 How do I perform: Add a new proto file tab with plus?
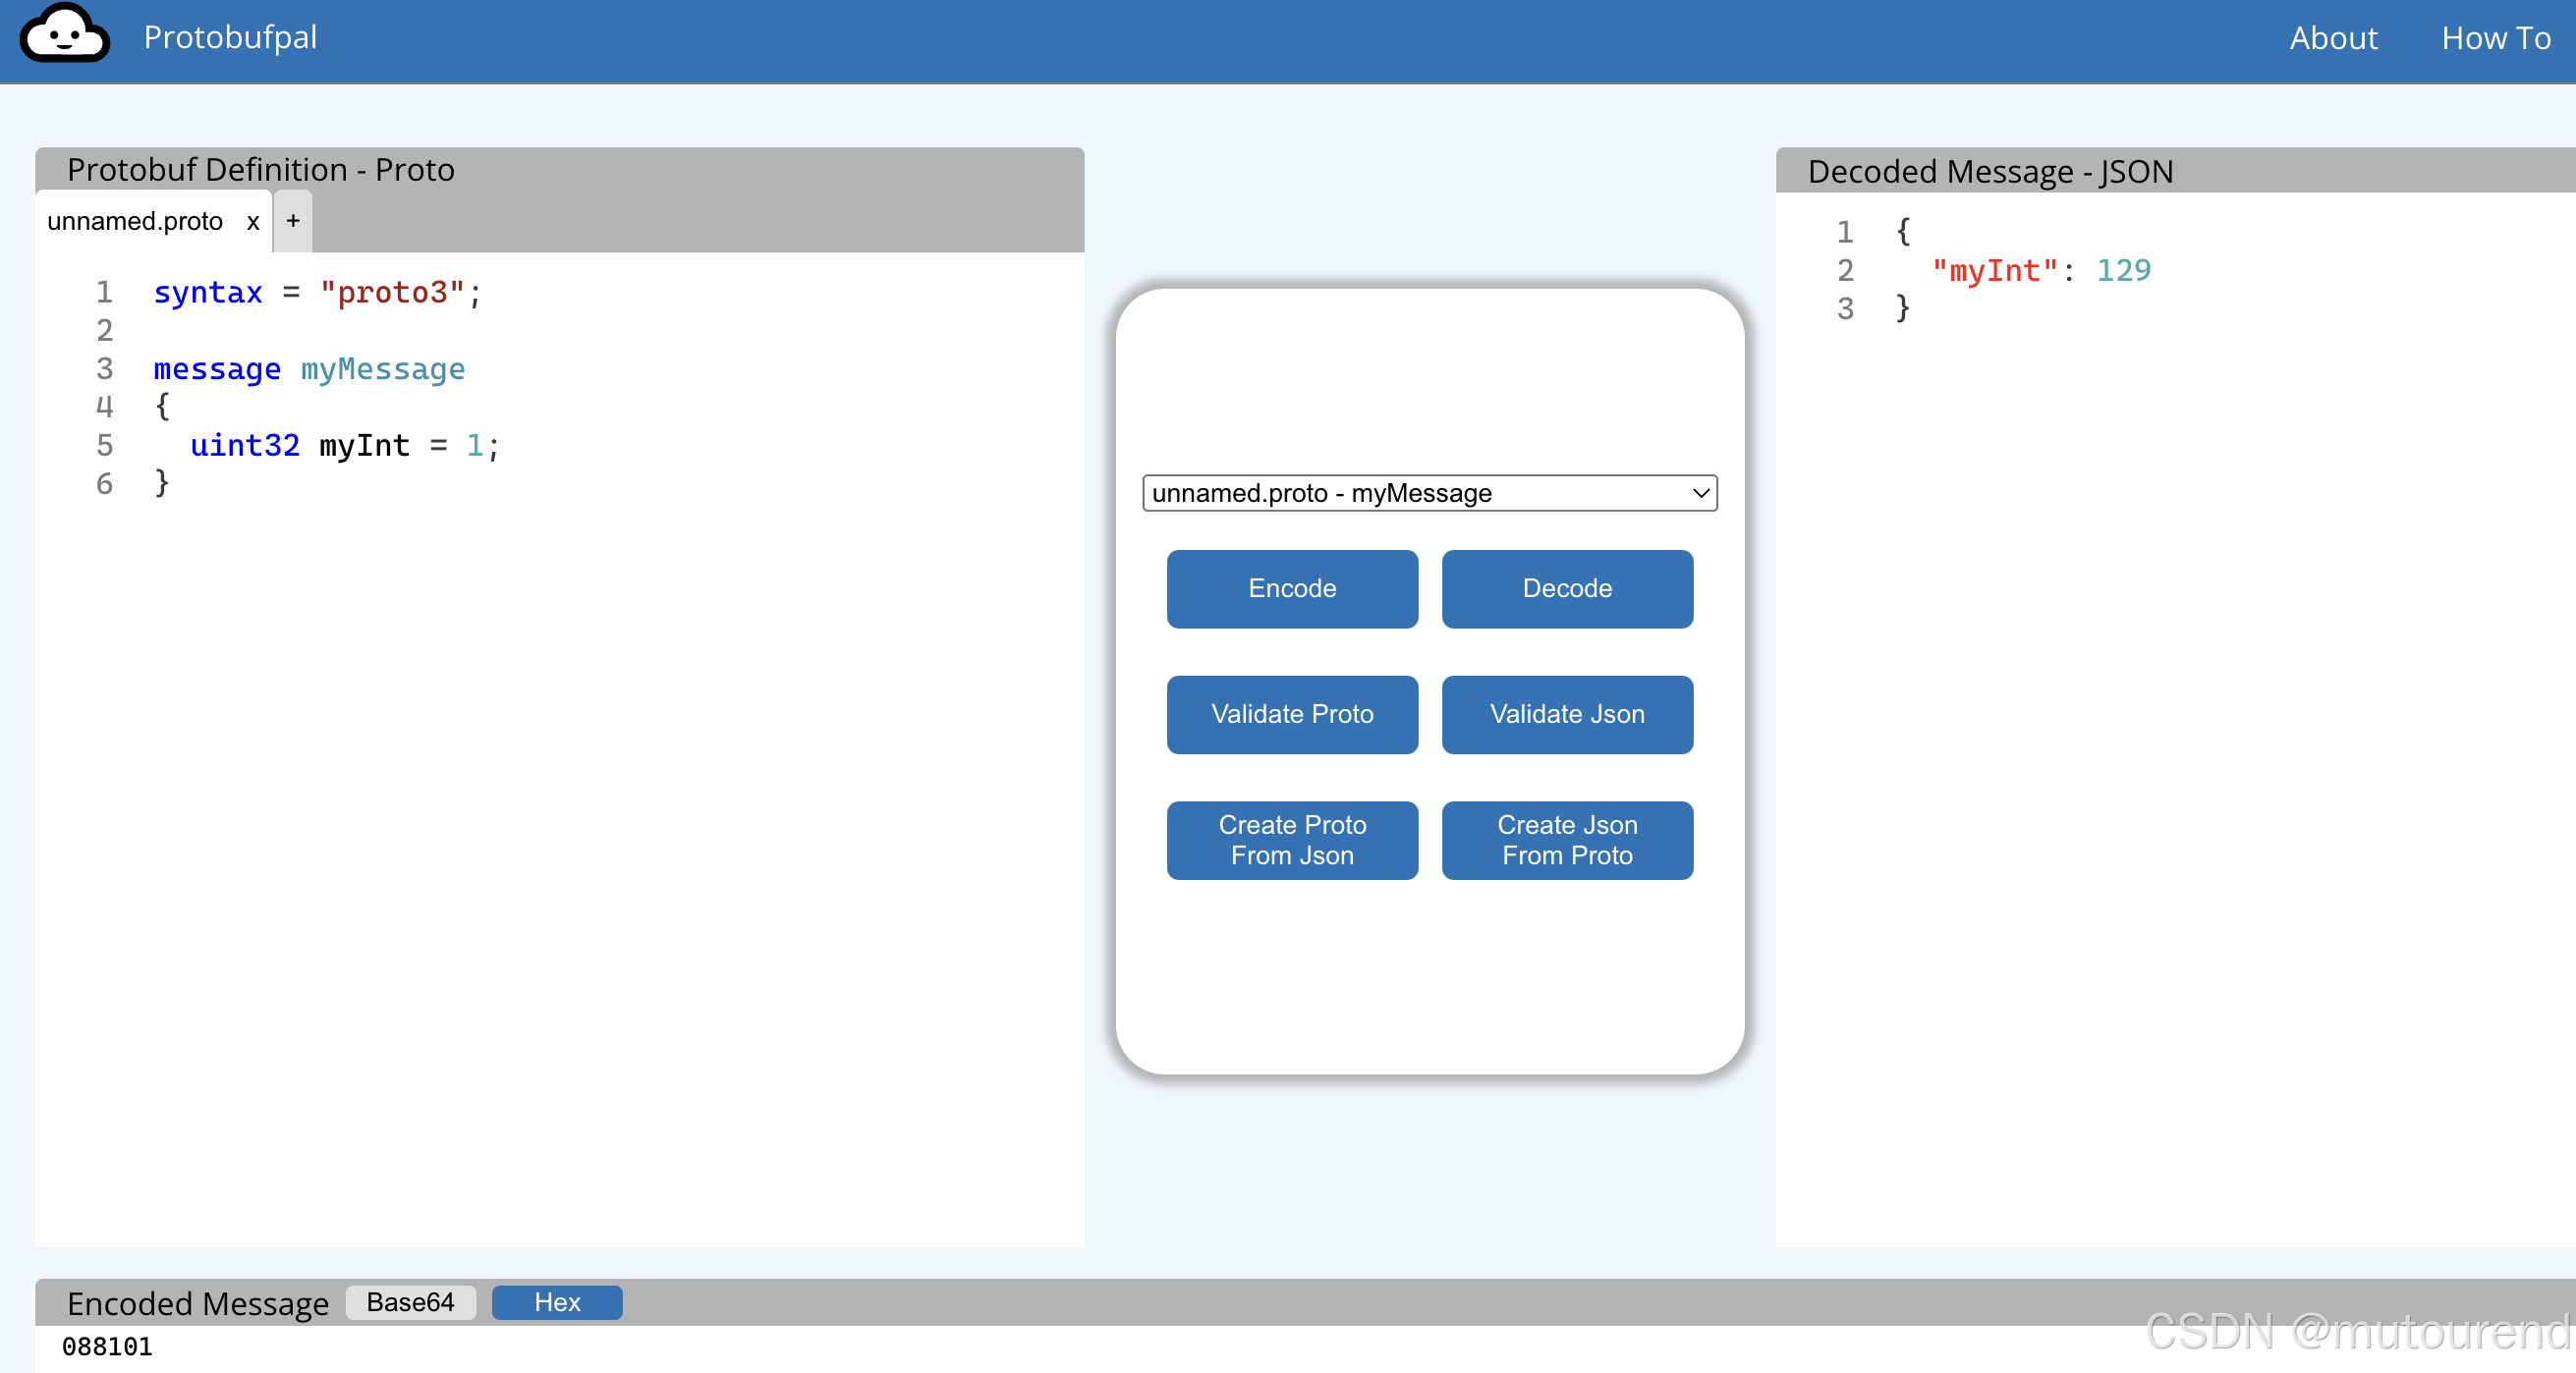point(293,221)
